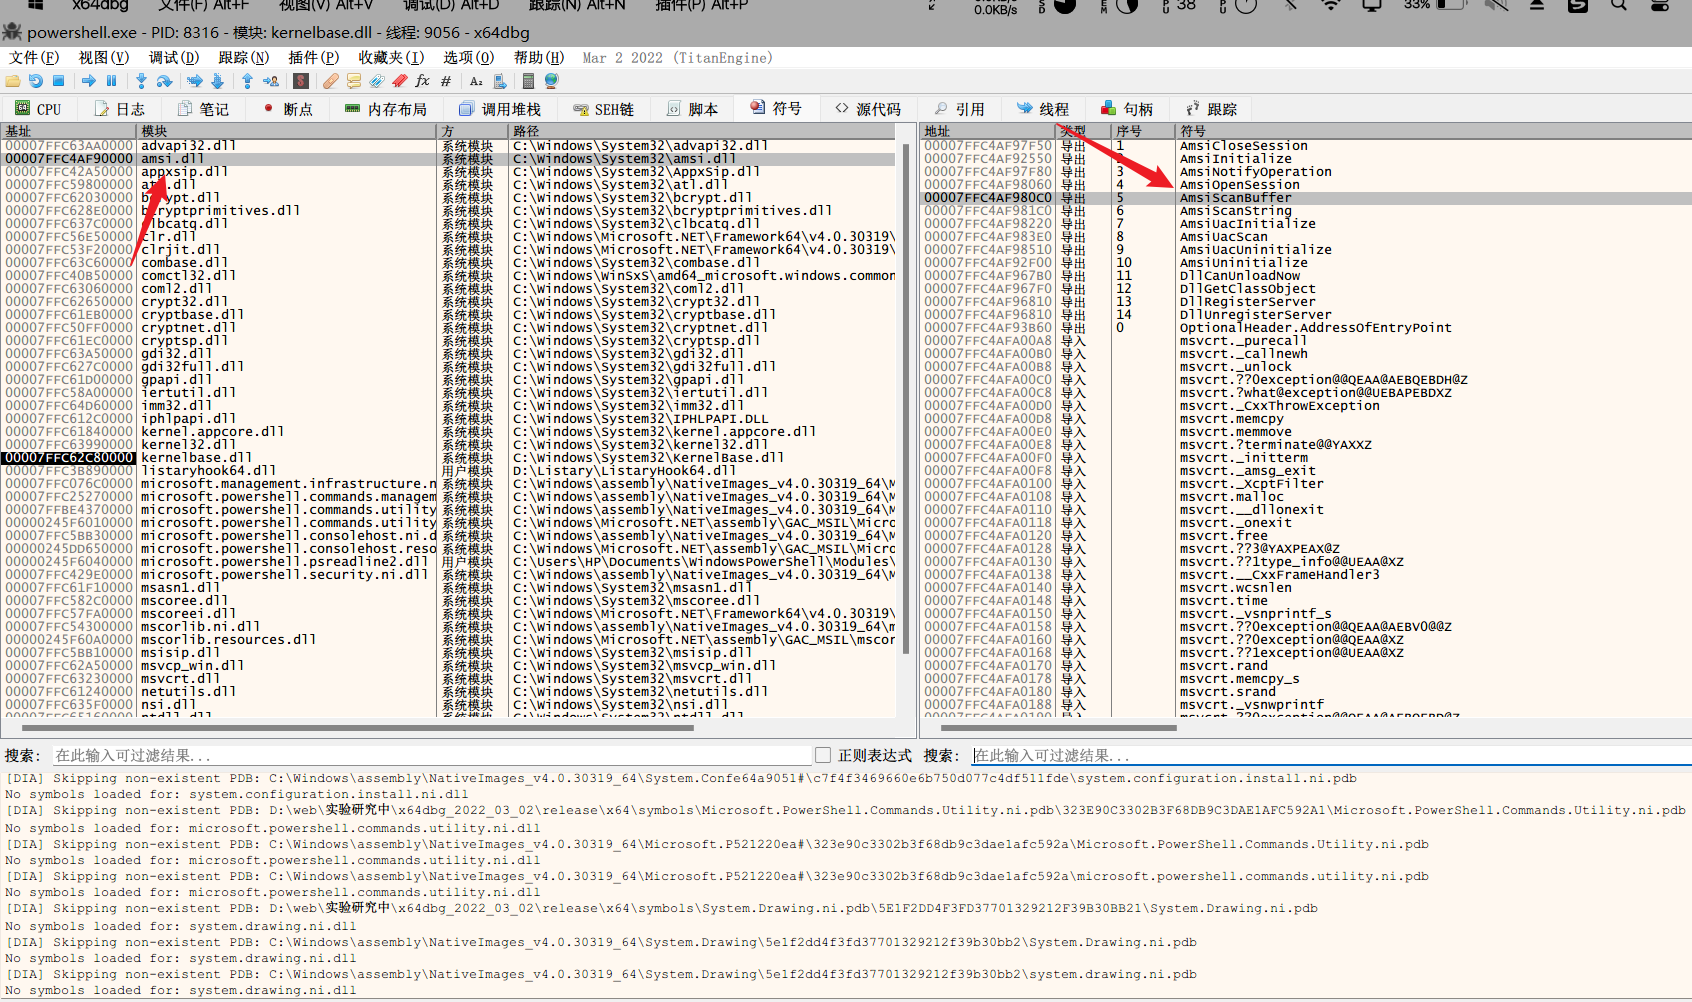This screenshot has width=1692, height=1002.
Task: Open the 跟踪(N) menu
Action: [244, 57]
